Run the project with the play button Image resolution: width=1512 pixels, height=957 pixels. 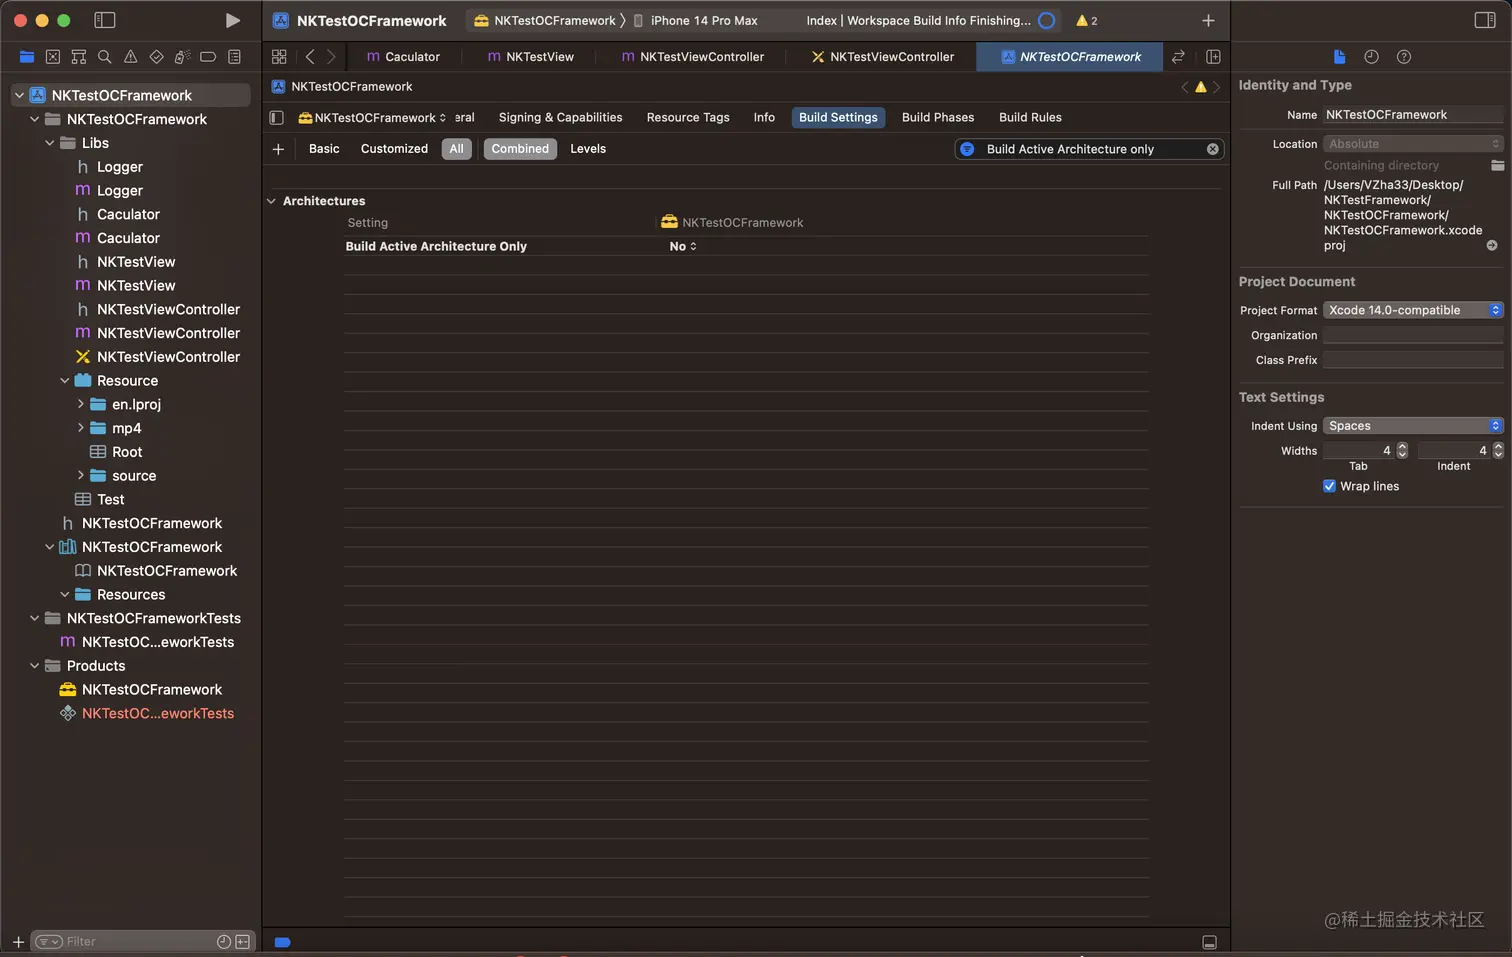click(x=232, y=20)
